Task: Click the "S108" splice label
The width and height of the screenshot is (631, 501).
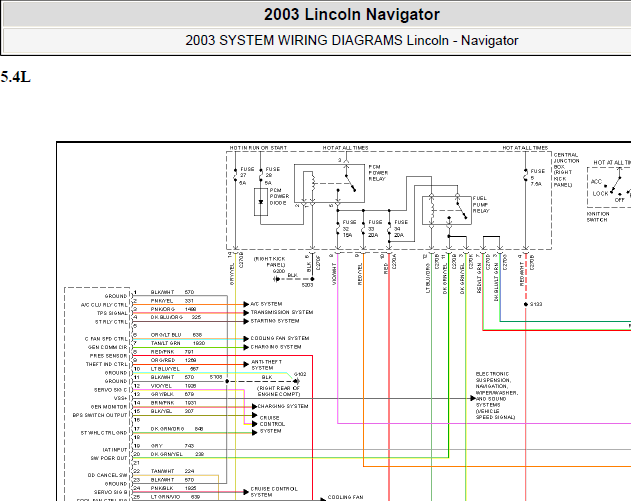Action: pos(216,377)
